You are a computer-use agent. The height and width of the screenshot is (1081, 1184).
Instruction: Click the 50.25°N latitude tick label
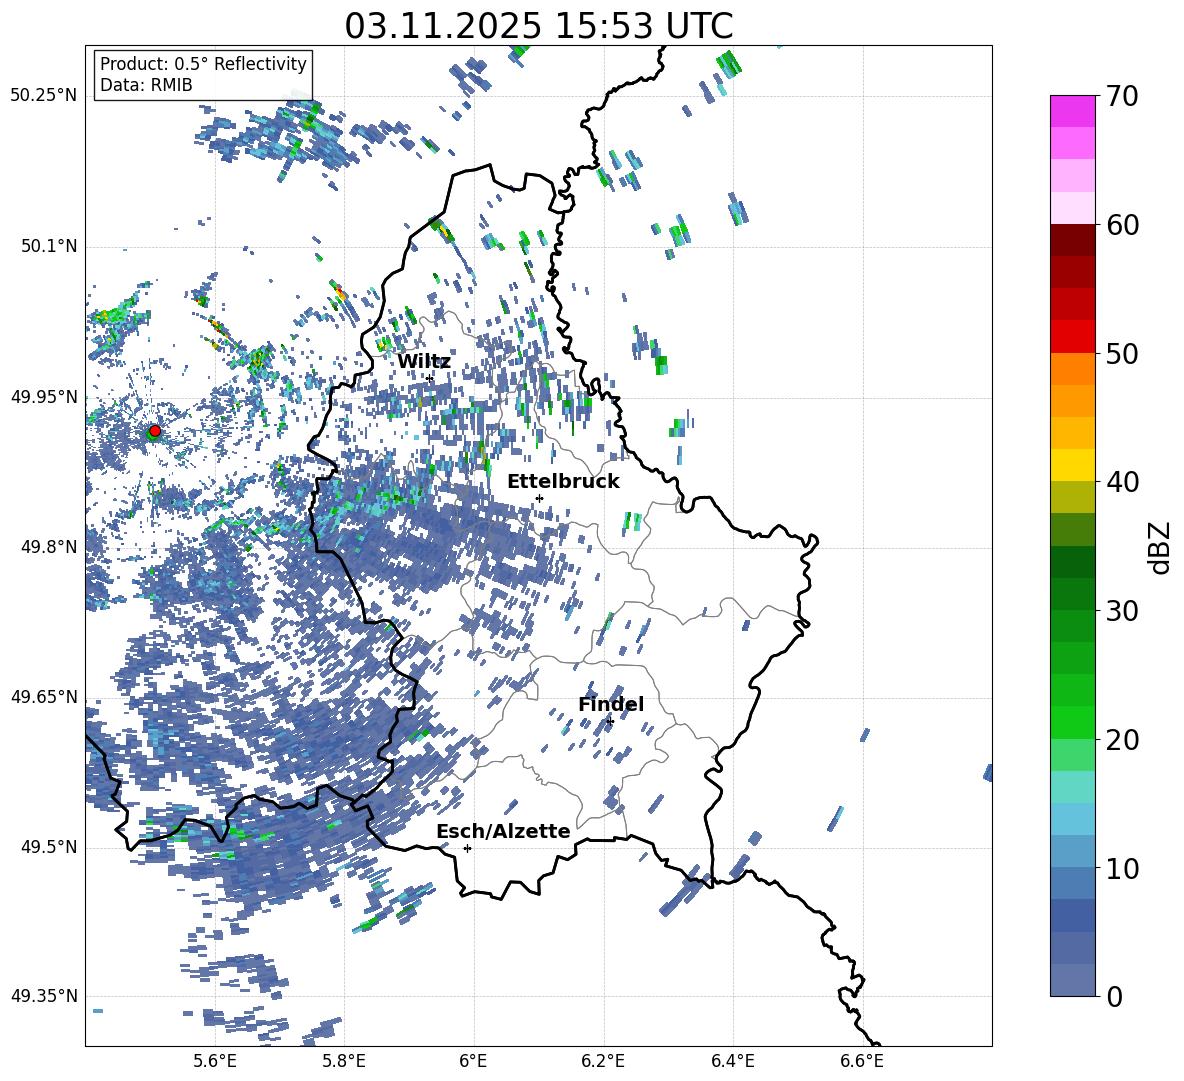pos(43,96)
